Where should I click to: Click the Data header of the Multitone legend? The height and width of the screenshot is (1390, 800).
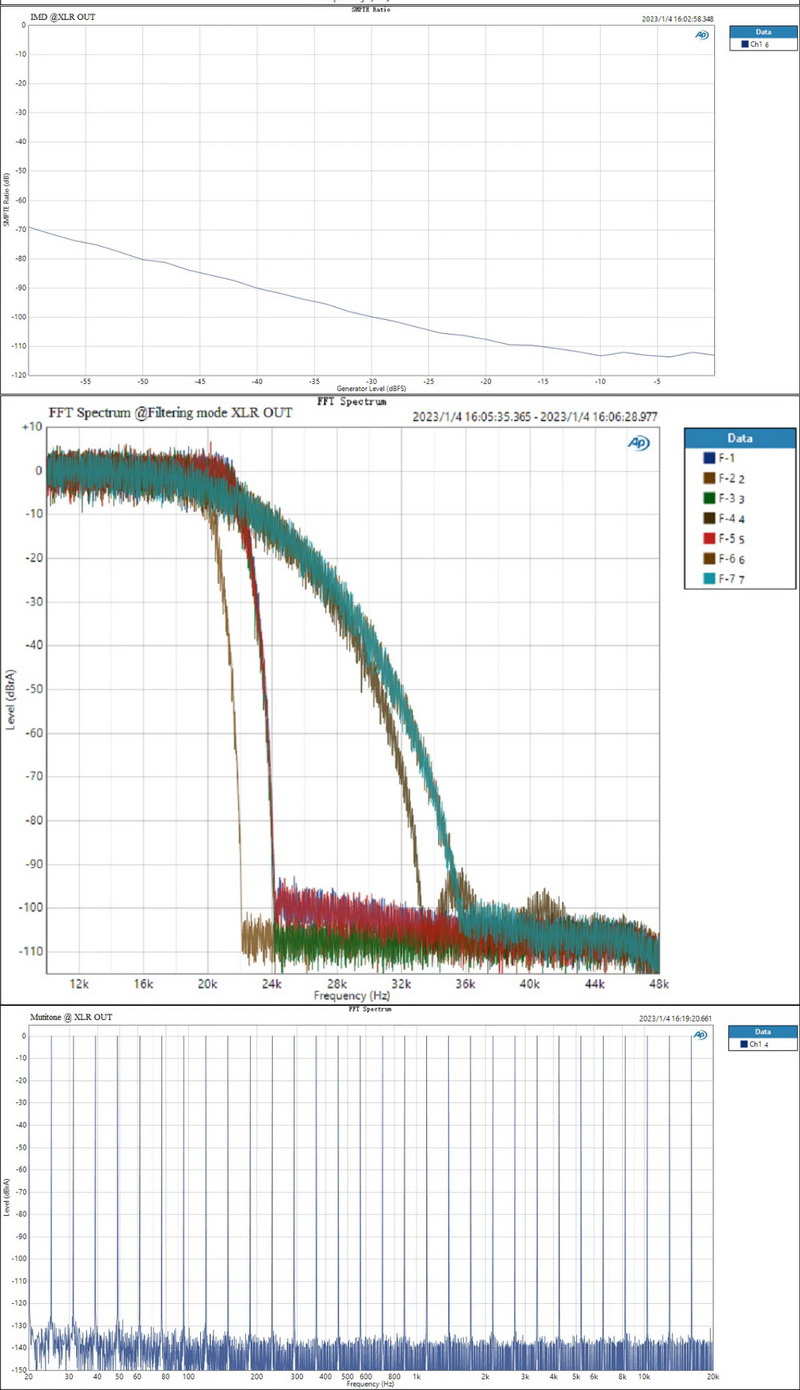coord(762,1031)
